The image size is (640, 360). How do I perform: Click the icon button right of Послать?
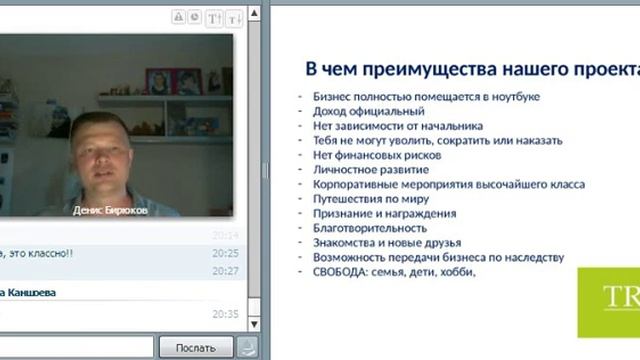pyautogui.click(x=248, y=347)
